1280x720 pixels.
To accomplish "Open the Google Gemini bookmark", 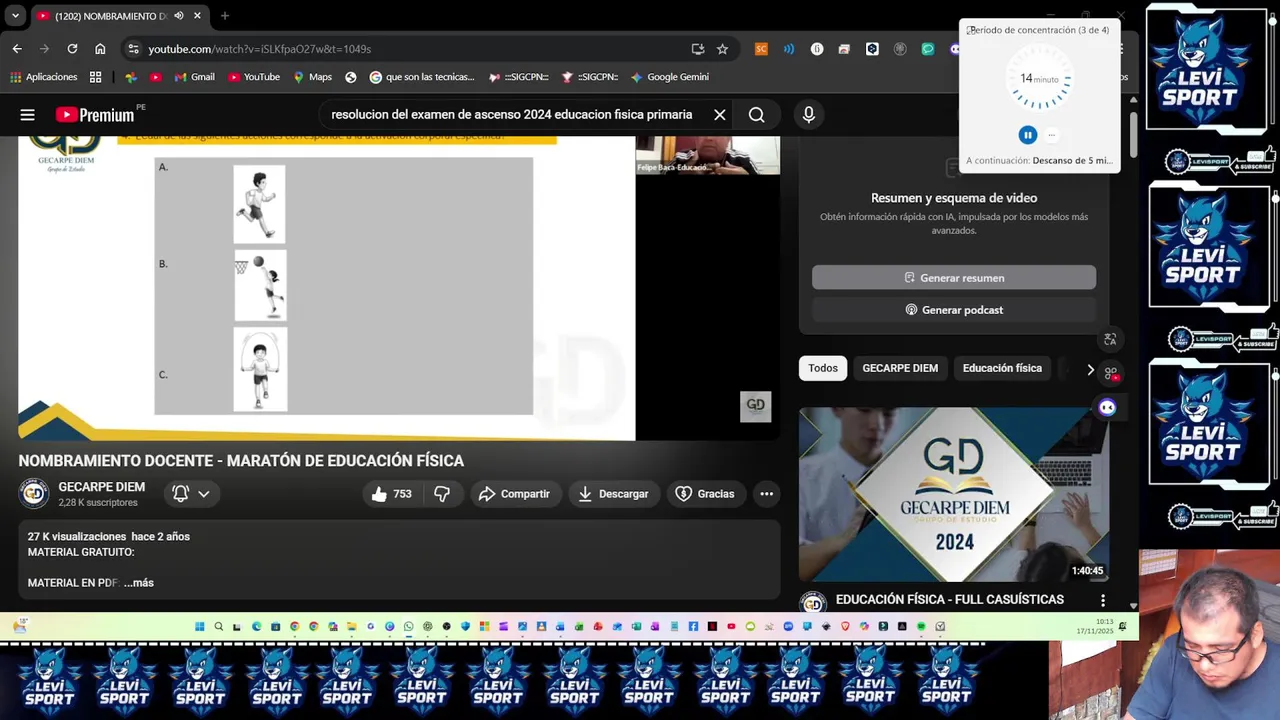I will pos(669,77).
